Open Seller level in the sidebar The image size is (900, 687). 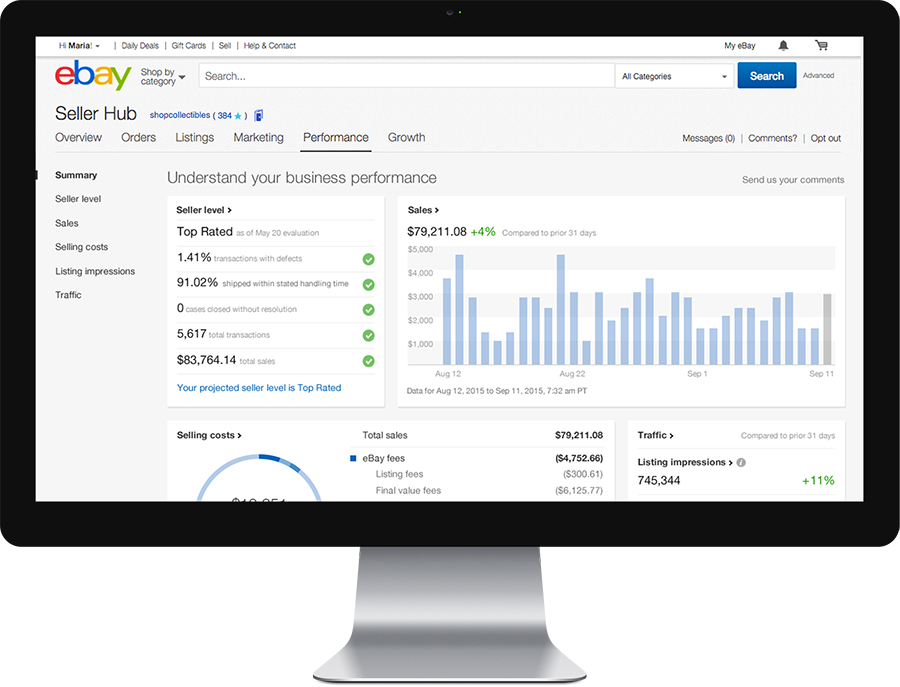point(78,199)
